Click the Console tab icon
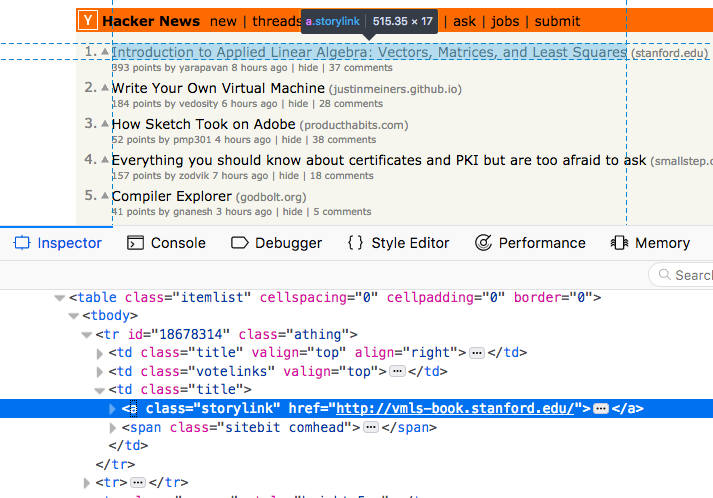 [135, 243]
